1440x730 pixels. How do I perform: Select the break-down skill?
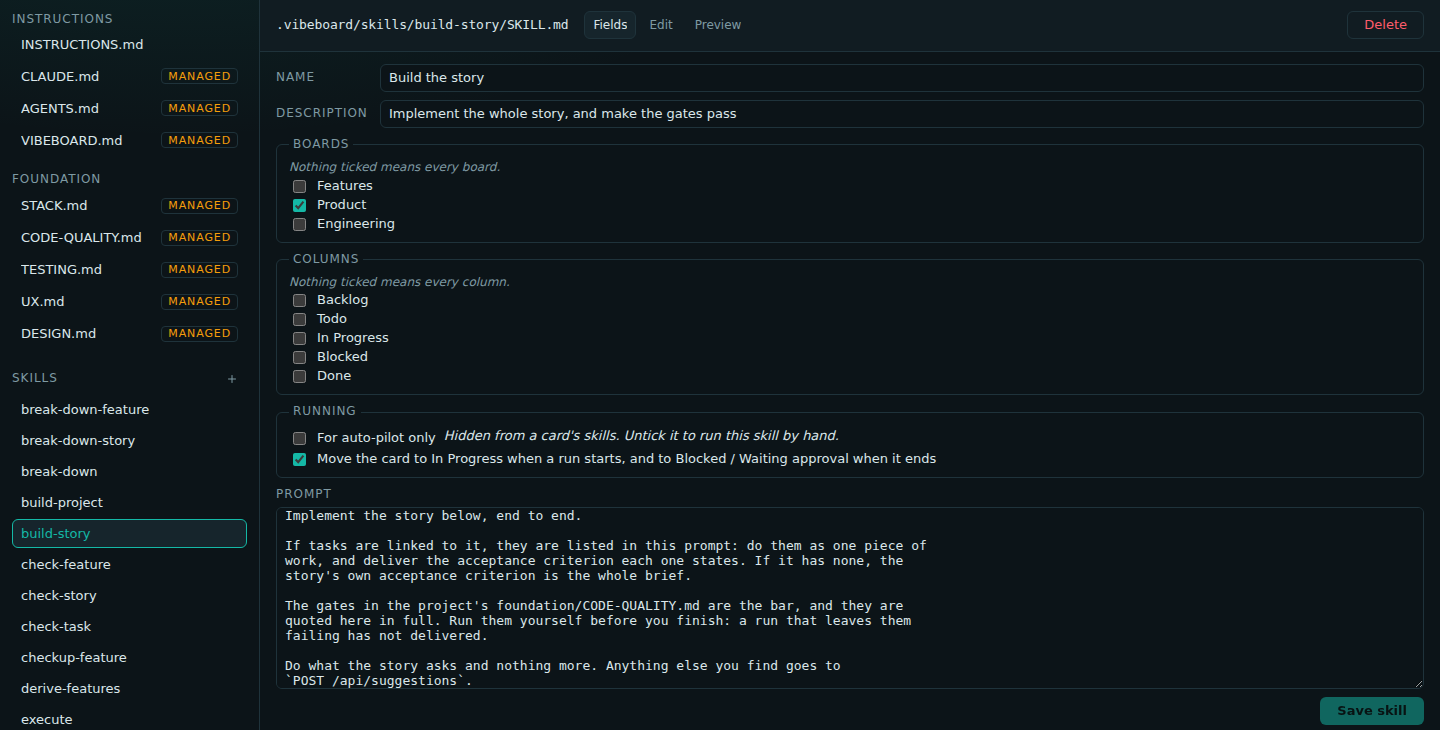(x=129, y=472)
